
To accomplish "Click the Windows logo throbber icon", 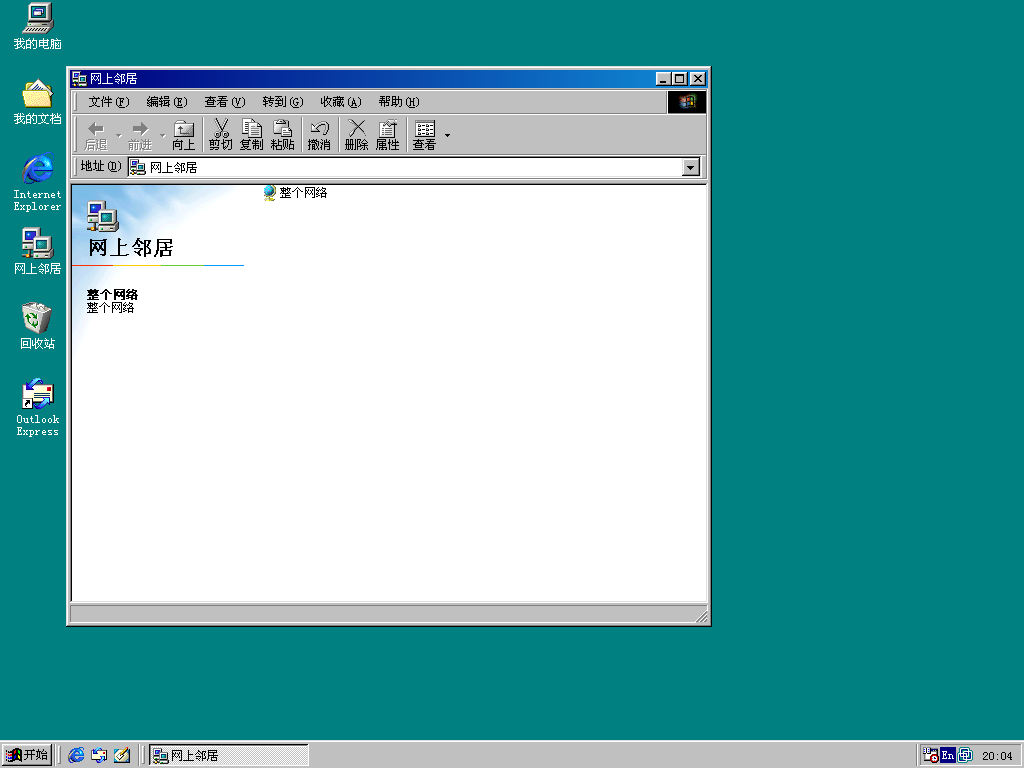I will click(x=686, y=102).
